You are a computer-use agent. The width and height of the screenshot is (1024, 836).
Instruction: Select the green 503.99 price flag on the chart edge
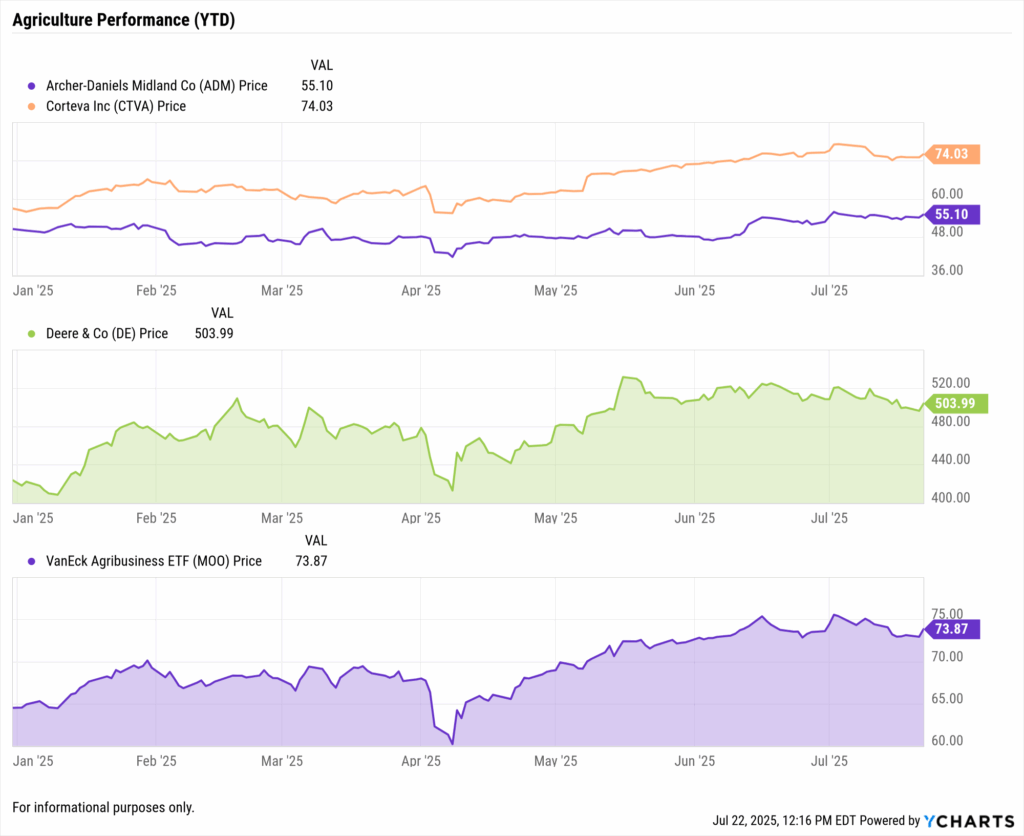[x=955, y=404]
